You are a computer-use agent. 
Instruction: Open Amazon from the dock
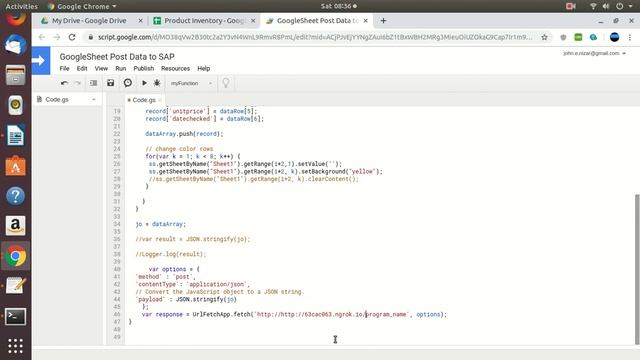coord(16,226)
